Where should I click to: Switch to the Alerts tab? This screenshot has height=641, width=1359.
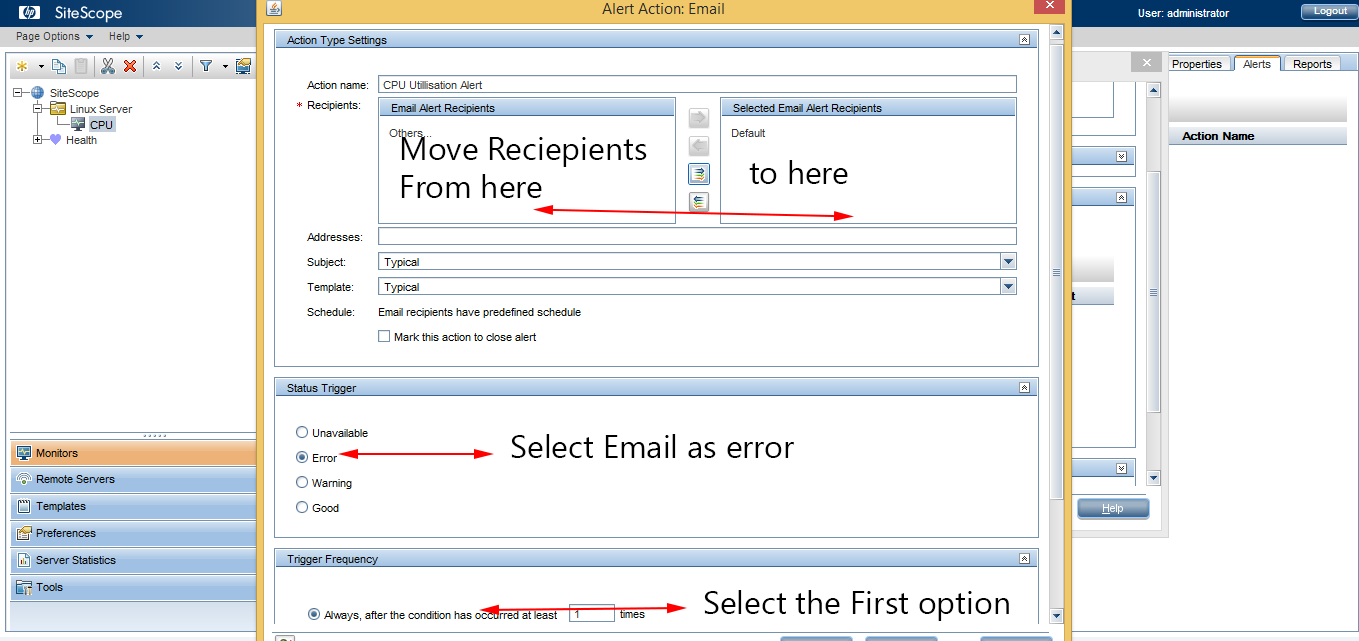pos(1257,63)
